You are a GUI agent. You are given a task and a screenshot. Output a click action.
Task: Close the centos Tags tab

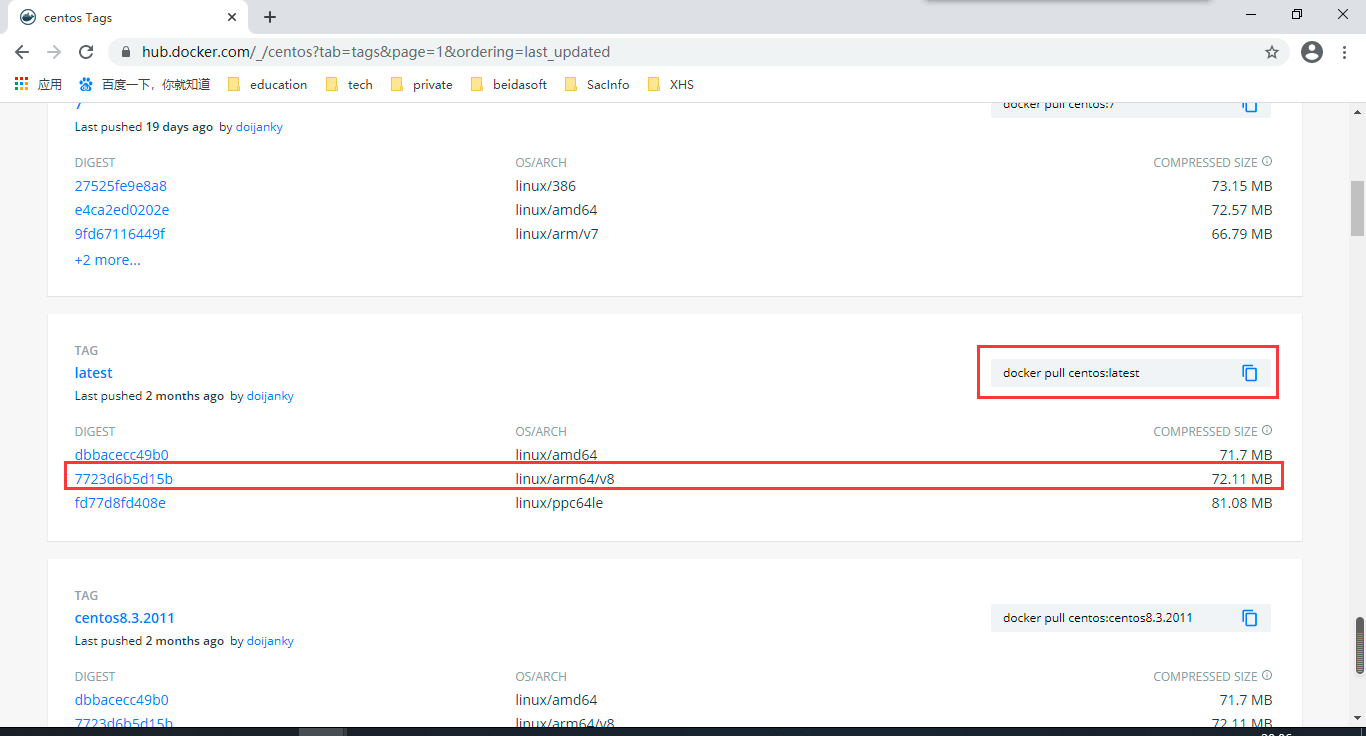(x=232, y=17)
